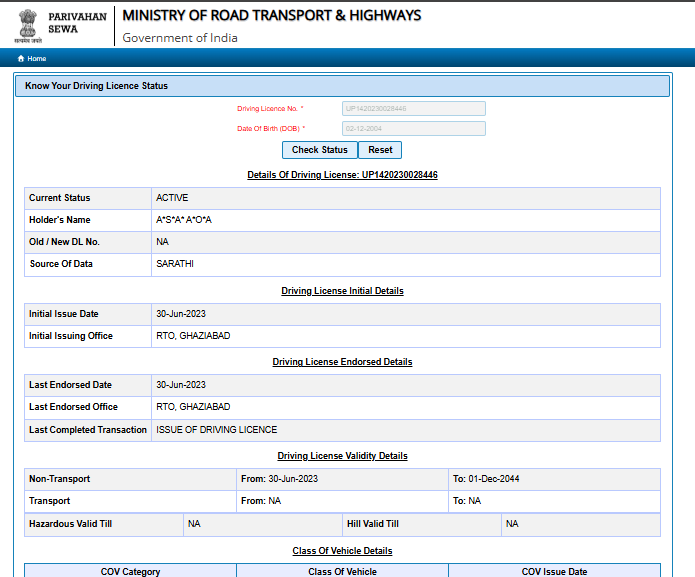
Task: Click the Driving License Initial Details heading
Action: coord(342,291)
